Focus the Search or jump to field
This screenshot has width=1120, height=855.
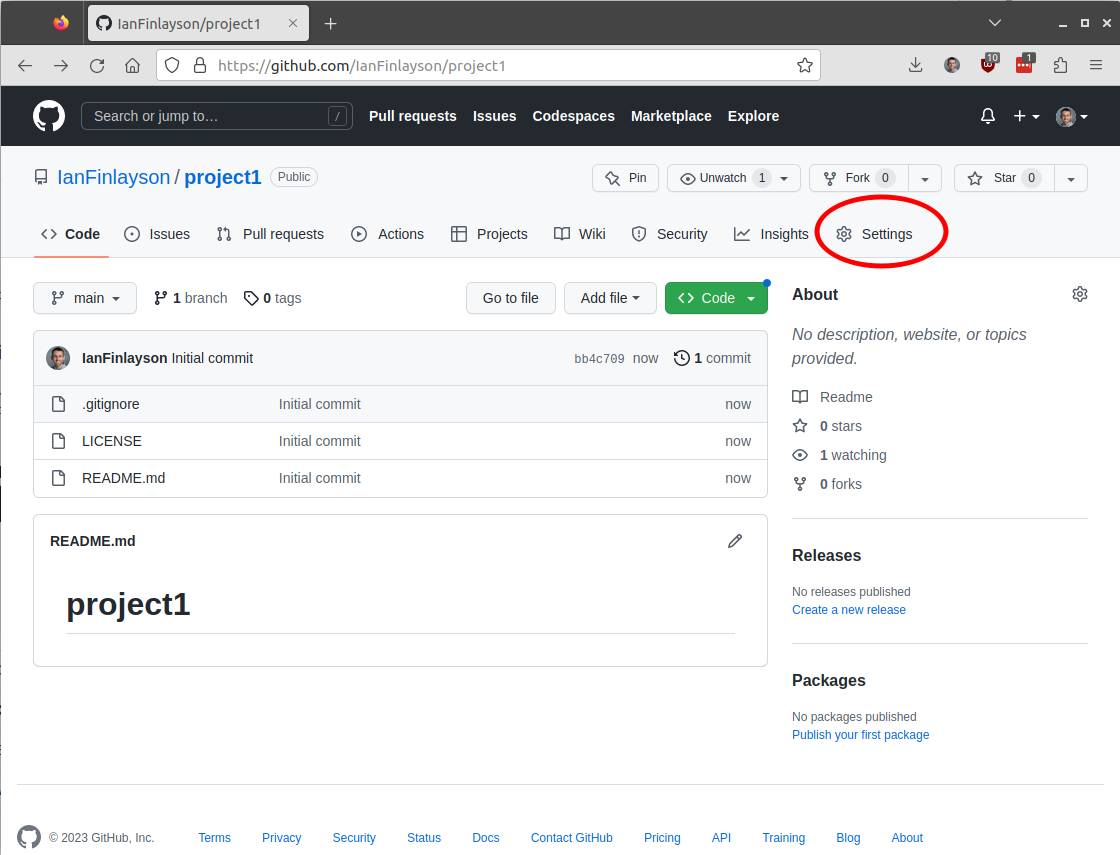tap(216, 116)
